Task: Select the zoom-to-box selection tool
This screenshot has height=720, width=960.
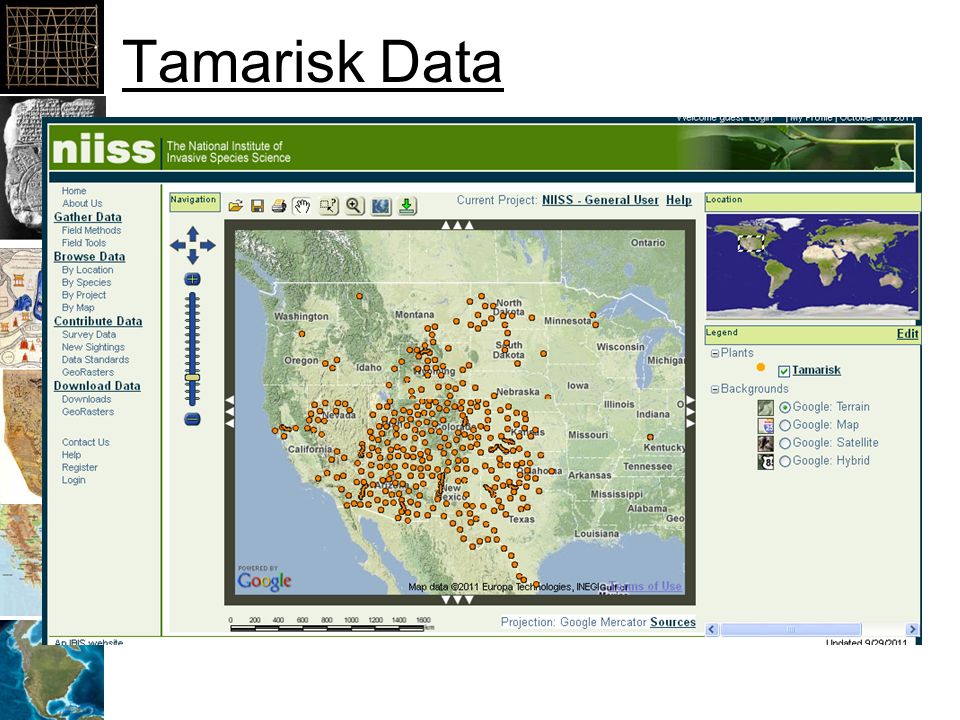Action: pyautogui.click(x=329, y=206)
